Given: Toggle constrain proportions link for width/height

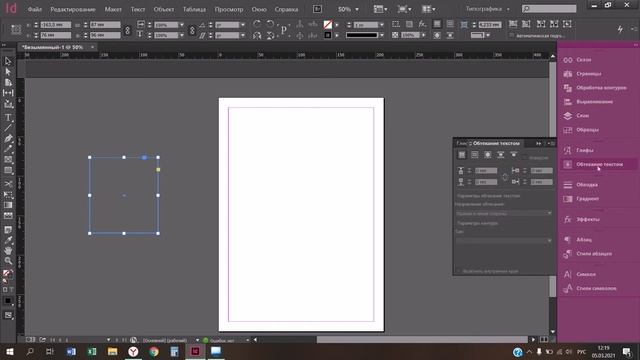Looking at the screenshot, I should tap(127, 30).
